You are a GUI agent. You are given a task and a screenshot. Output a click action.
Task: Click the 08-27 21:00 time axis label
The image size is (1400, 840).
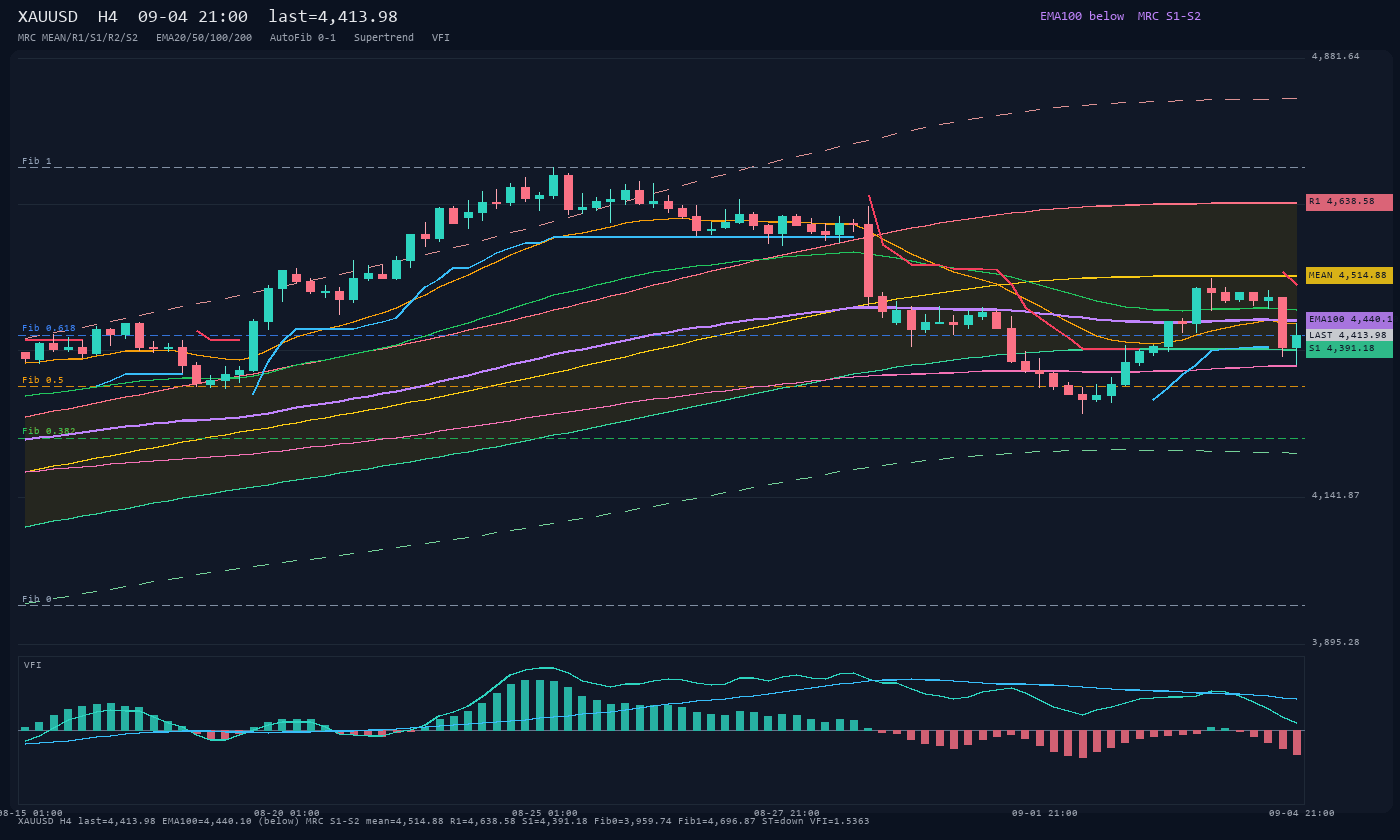pos(787,813)
